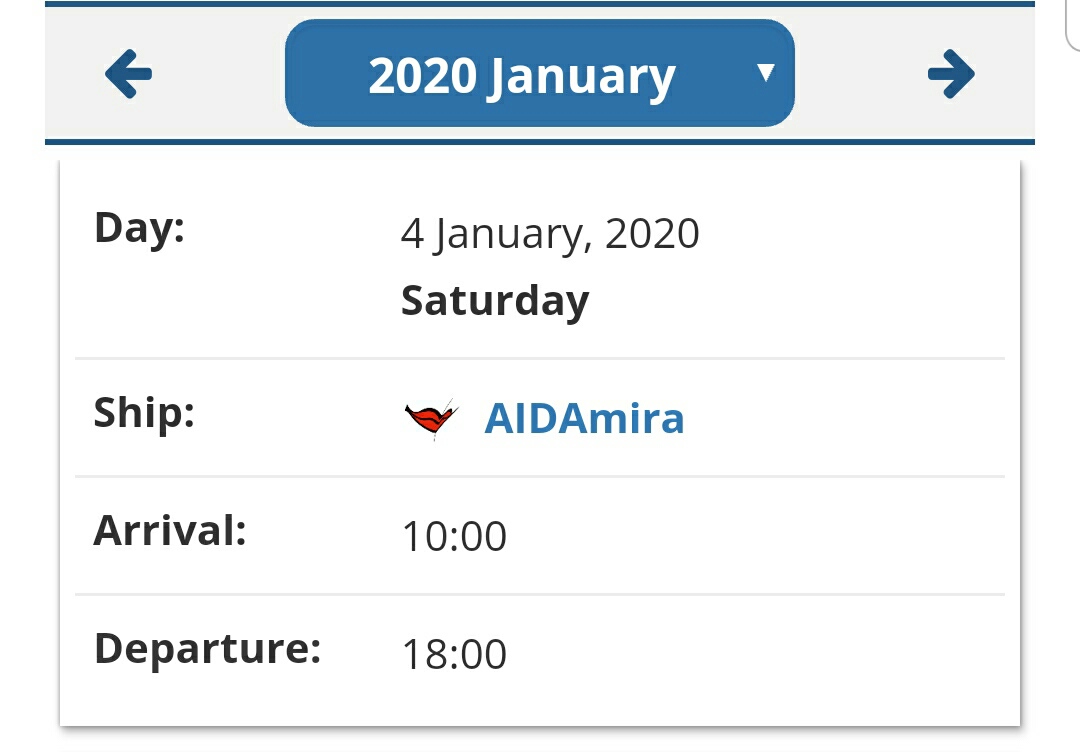The image size is (1080, 752).
Task: Click the Day: label
Action: tap(139, 228)
